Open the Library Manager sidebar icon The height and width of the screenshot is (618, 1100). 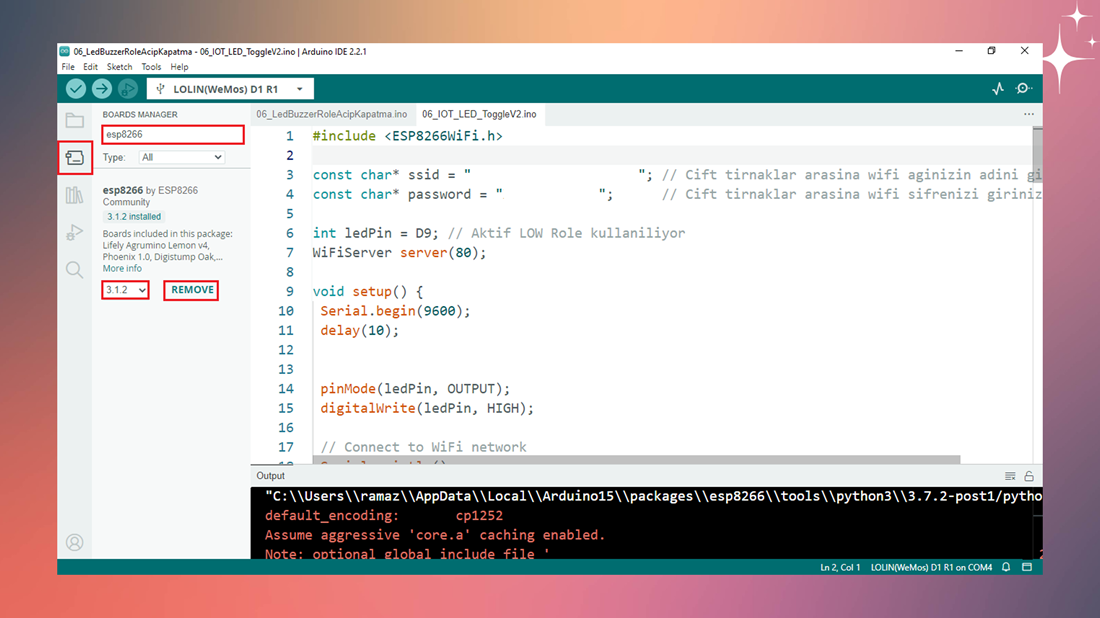click(x=74, y=195)
